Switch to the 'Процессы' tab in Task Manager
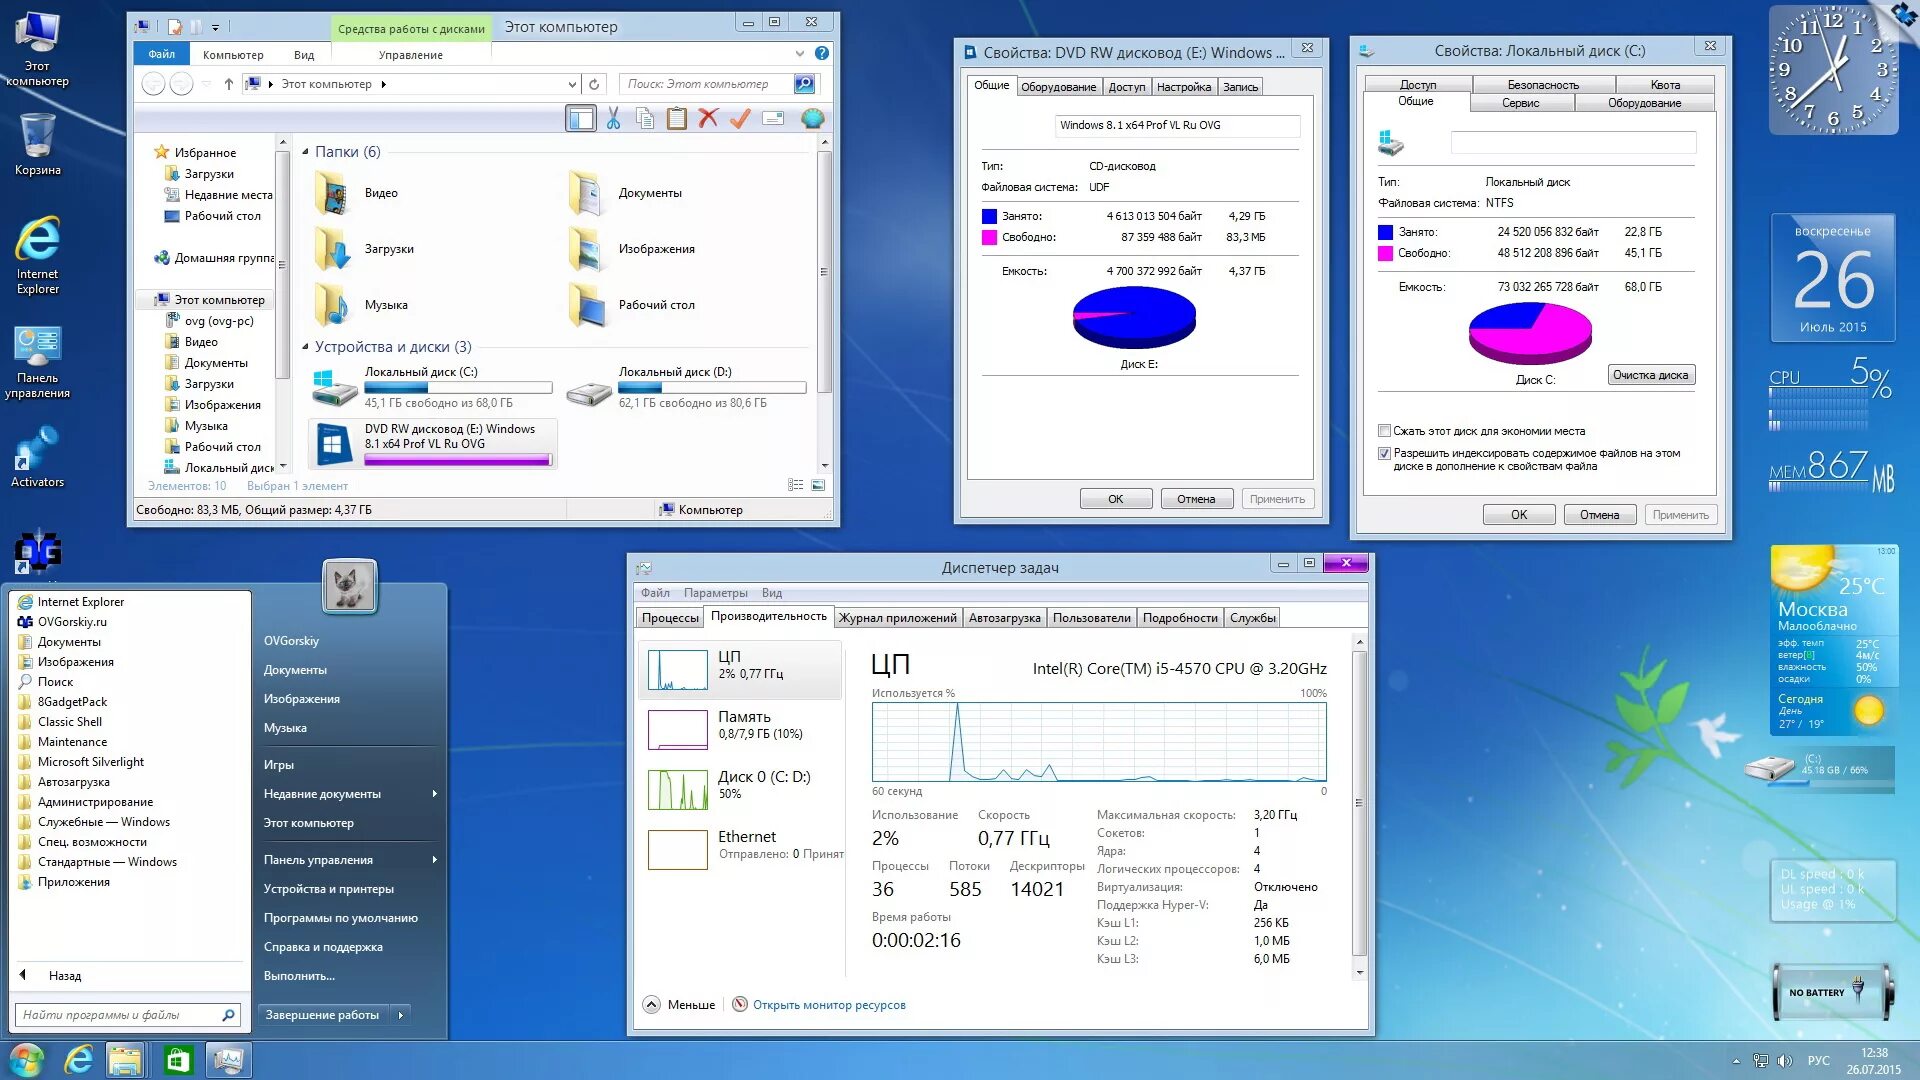Viewport: 1920px width, 1080px height. click(x=669, y=618)
